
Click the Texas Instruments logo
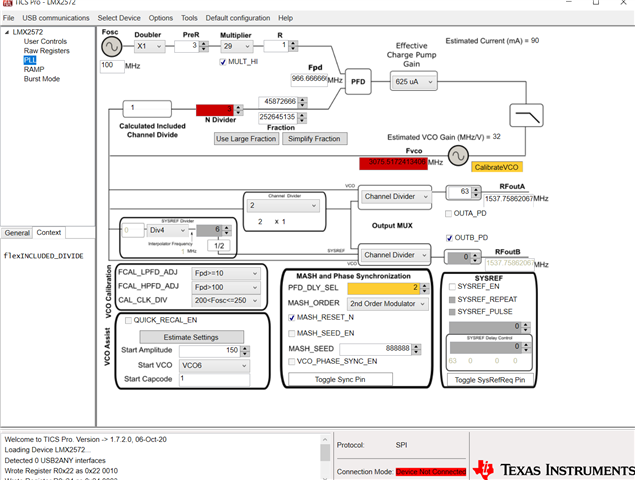click(554, 469)
